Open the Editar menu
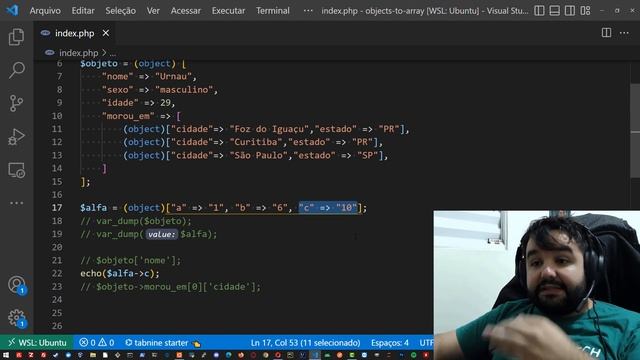 (x=83, y=11)
